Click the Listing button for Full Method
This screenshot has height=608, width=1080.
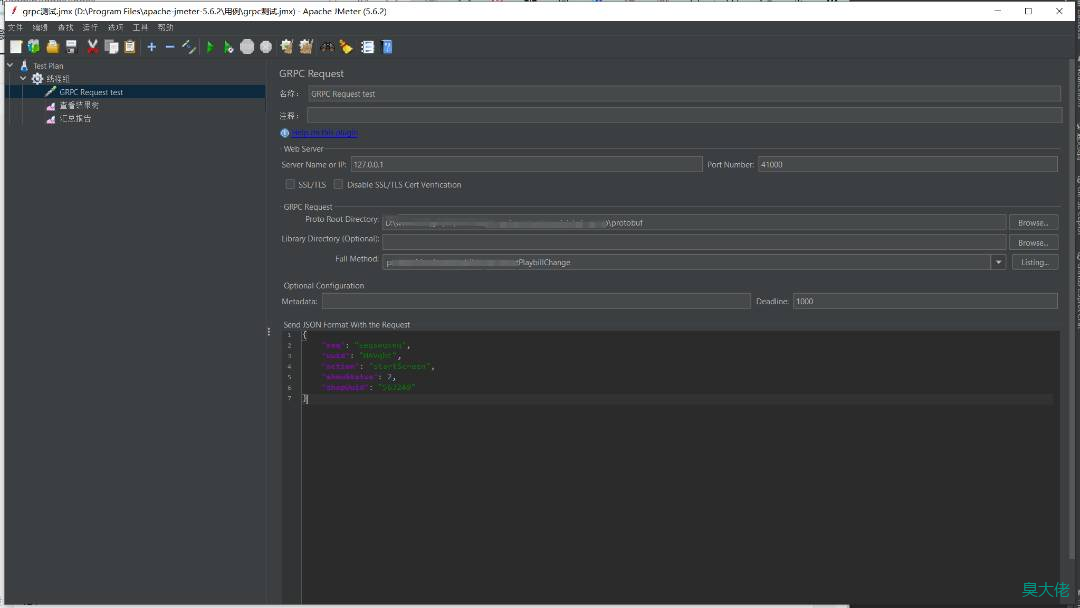pyautogui.click(x=1035, y=262)
